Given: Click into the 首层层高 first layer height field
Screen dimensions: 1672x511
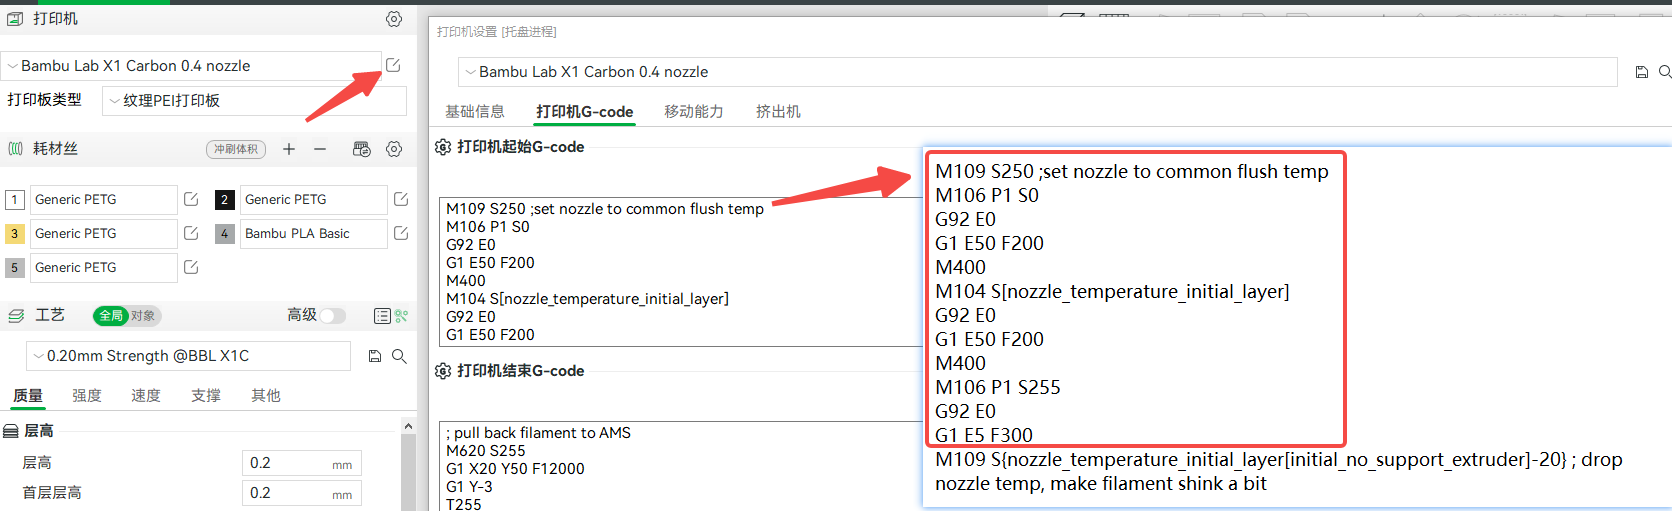Looking at the screenshot, I should tap(302, 493).
